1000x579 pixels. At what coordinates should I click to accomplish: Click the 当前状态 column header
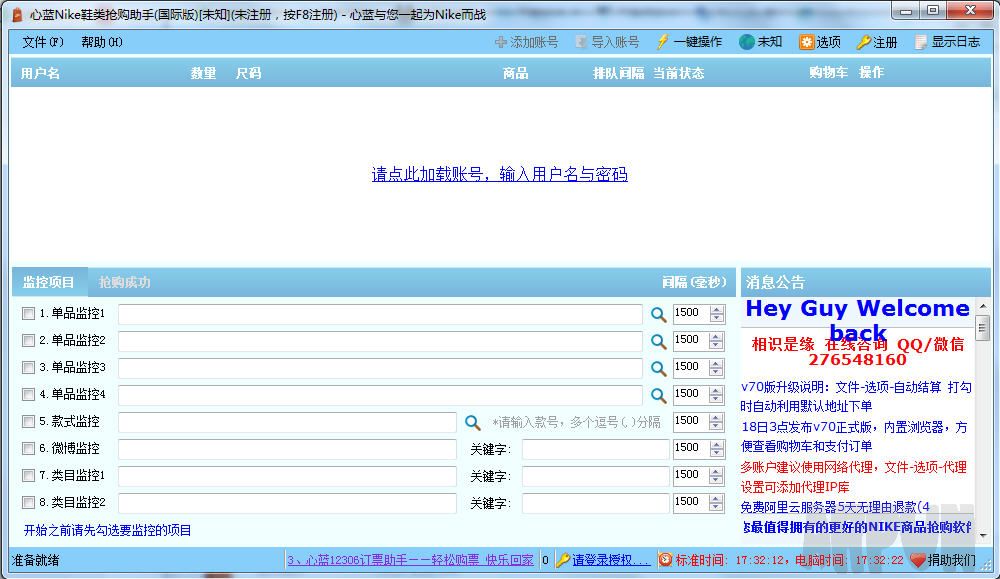pyautogui.click(x=679, y=73)
